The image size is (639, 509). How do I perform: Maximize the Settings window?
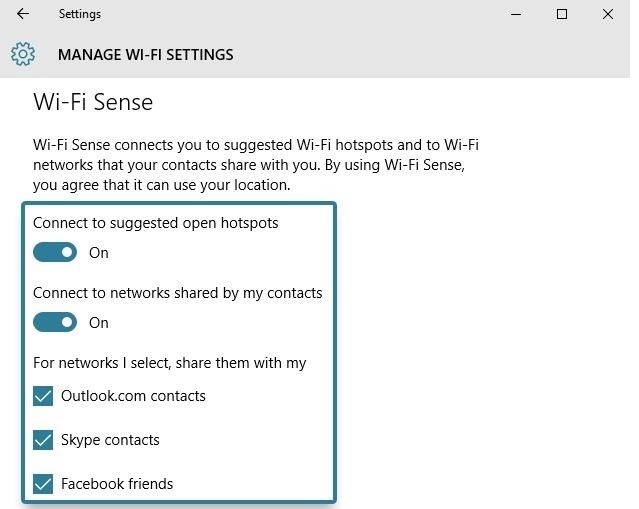point(562,14)
